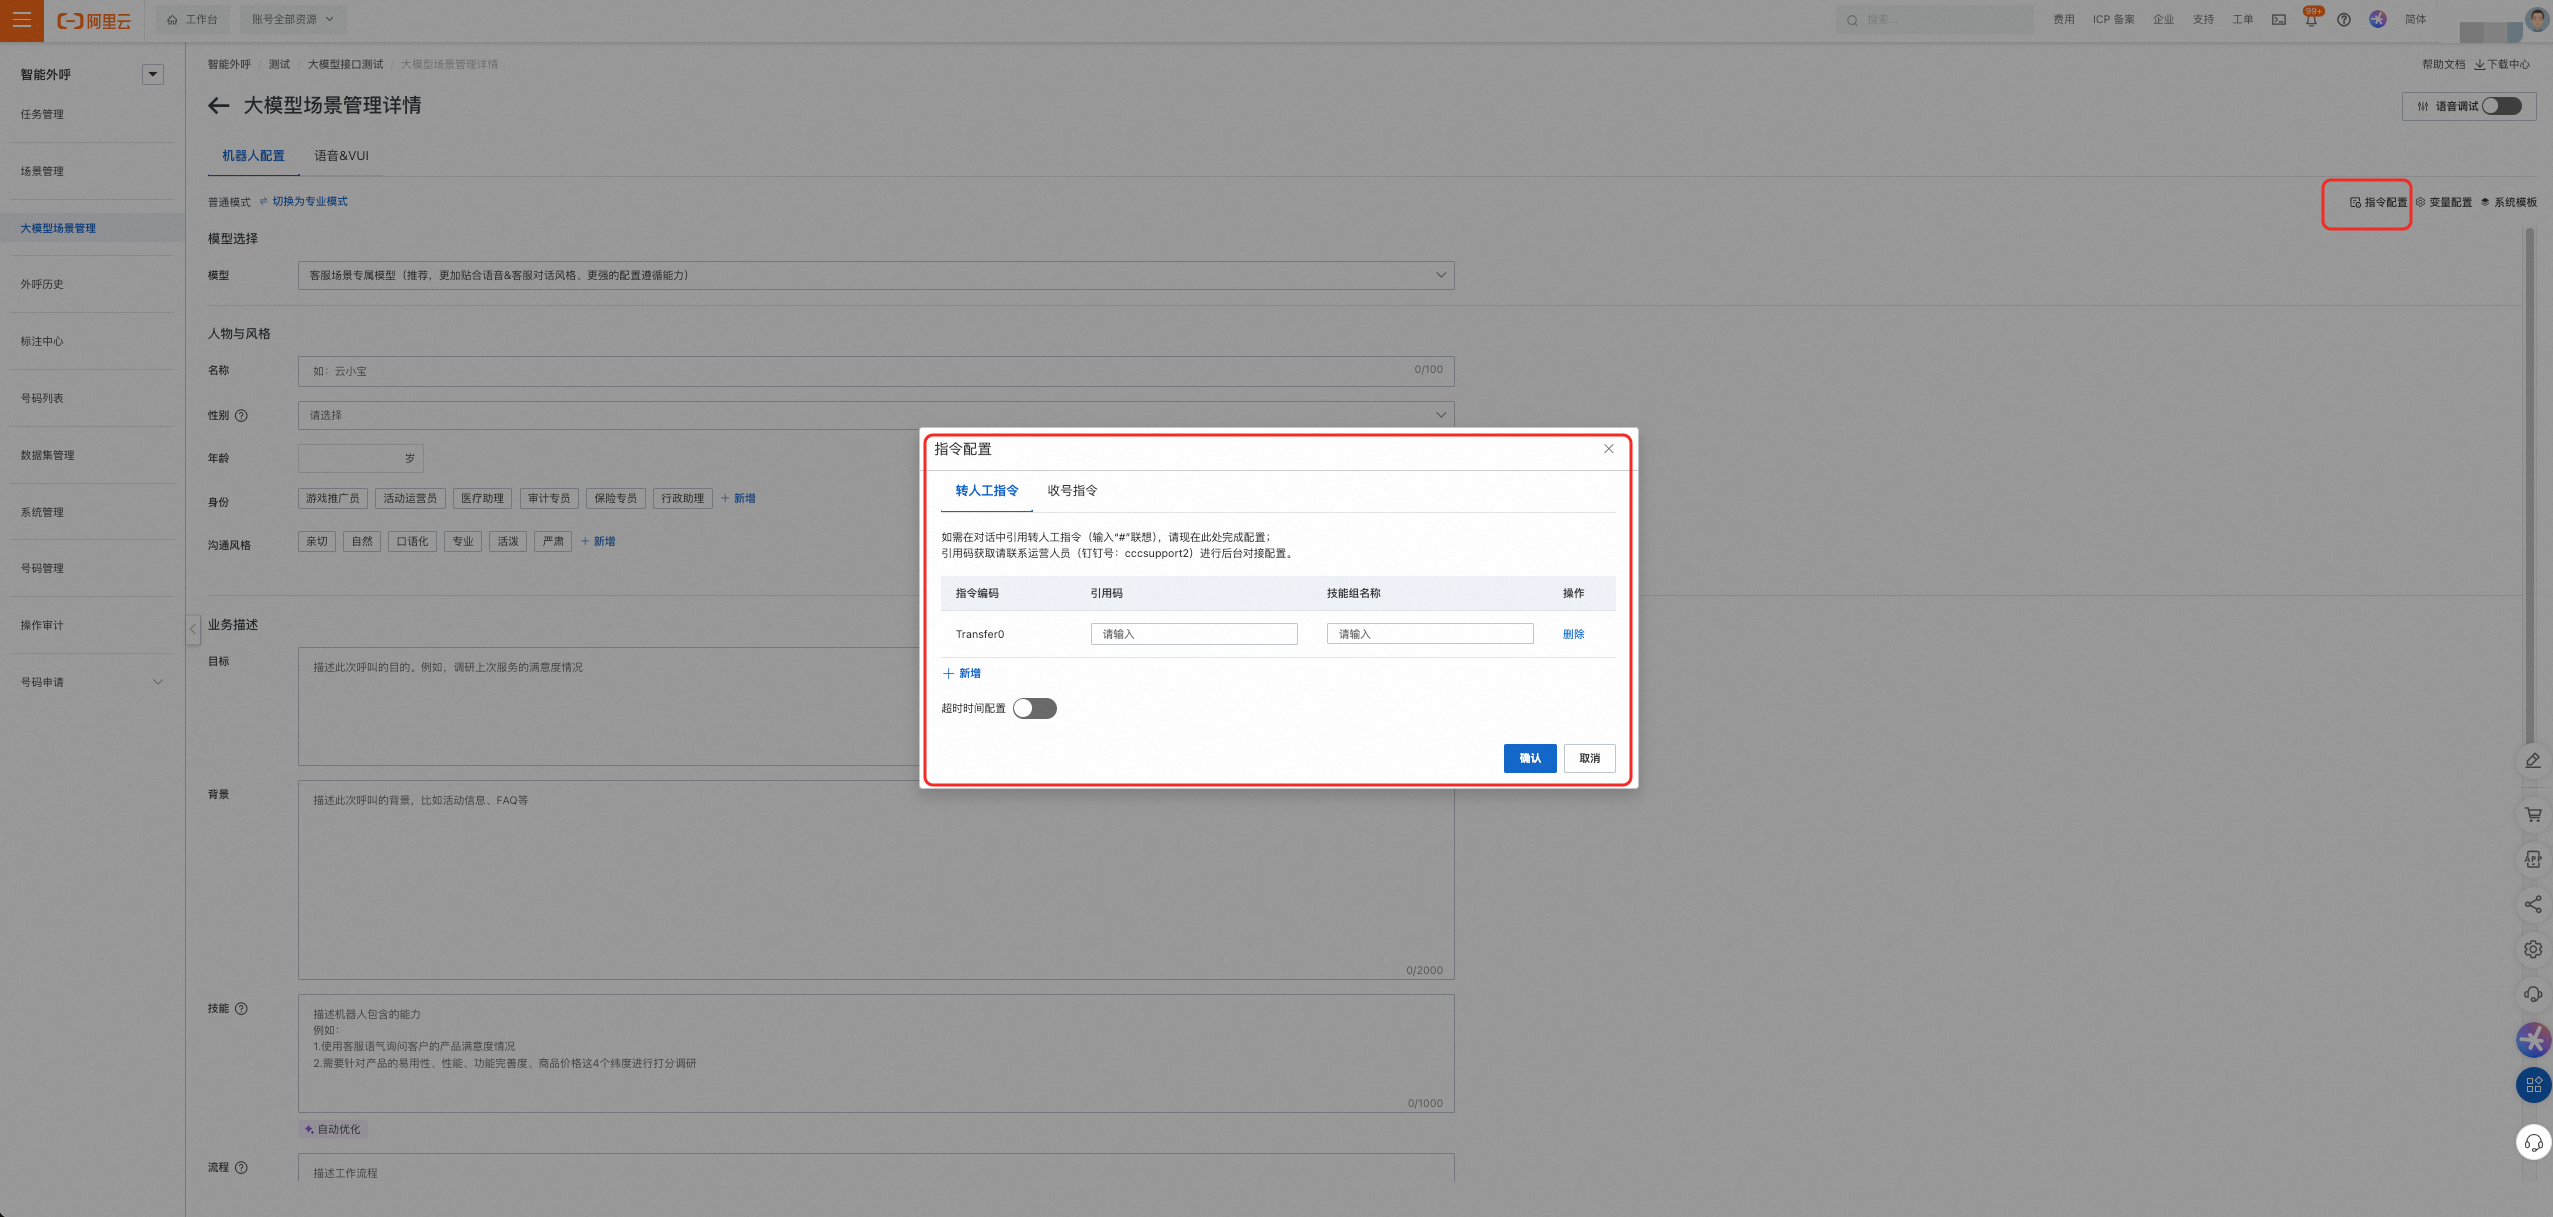Switch to 机器人配置 tab

point(253,156)
